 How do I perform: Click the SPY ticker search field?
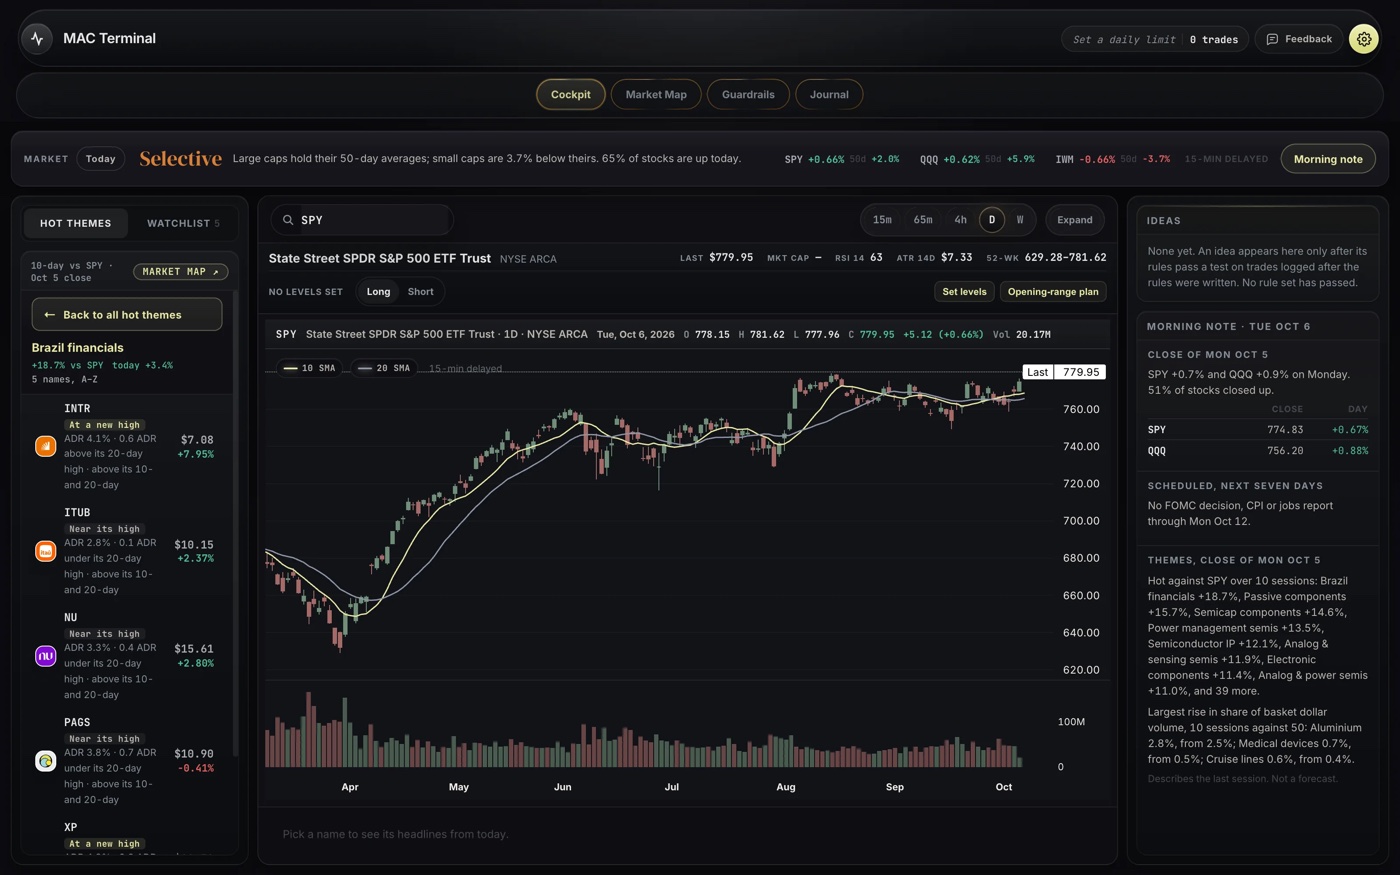[362, 220]
